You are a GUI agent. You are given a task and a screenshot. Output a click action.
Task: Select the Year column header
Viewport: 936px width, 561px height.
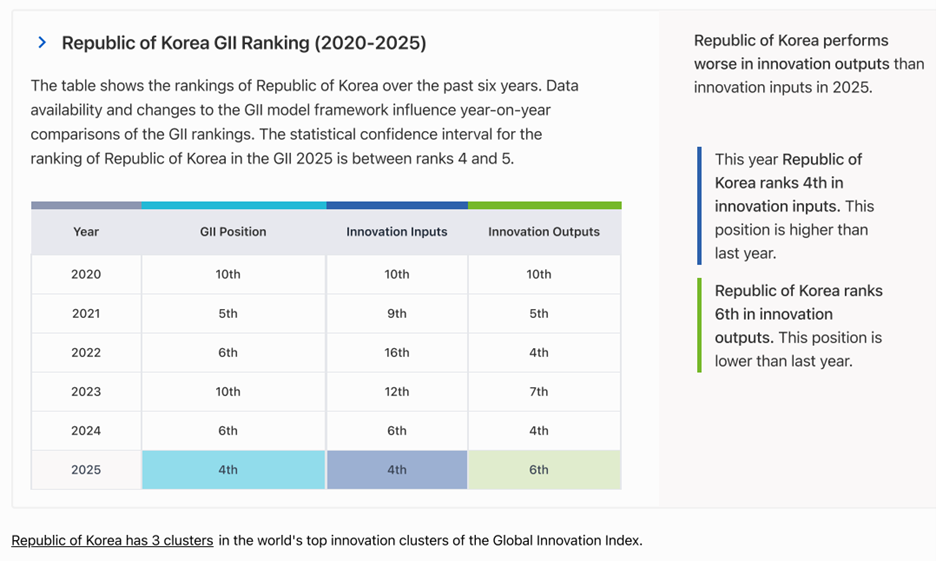pyautogui.click(x=86, y=232)
